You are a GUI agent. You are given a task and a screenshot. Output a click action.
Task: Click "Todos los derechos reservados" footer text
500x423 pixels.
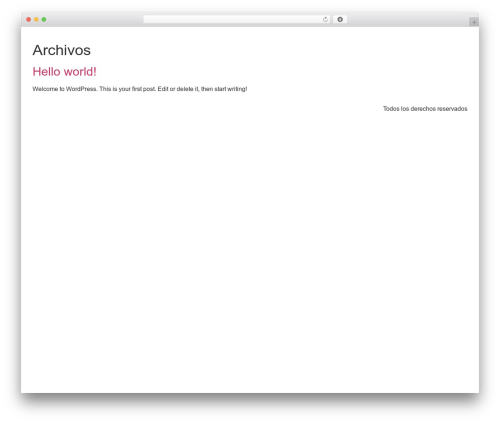[425, 109]
